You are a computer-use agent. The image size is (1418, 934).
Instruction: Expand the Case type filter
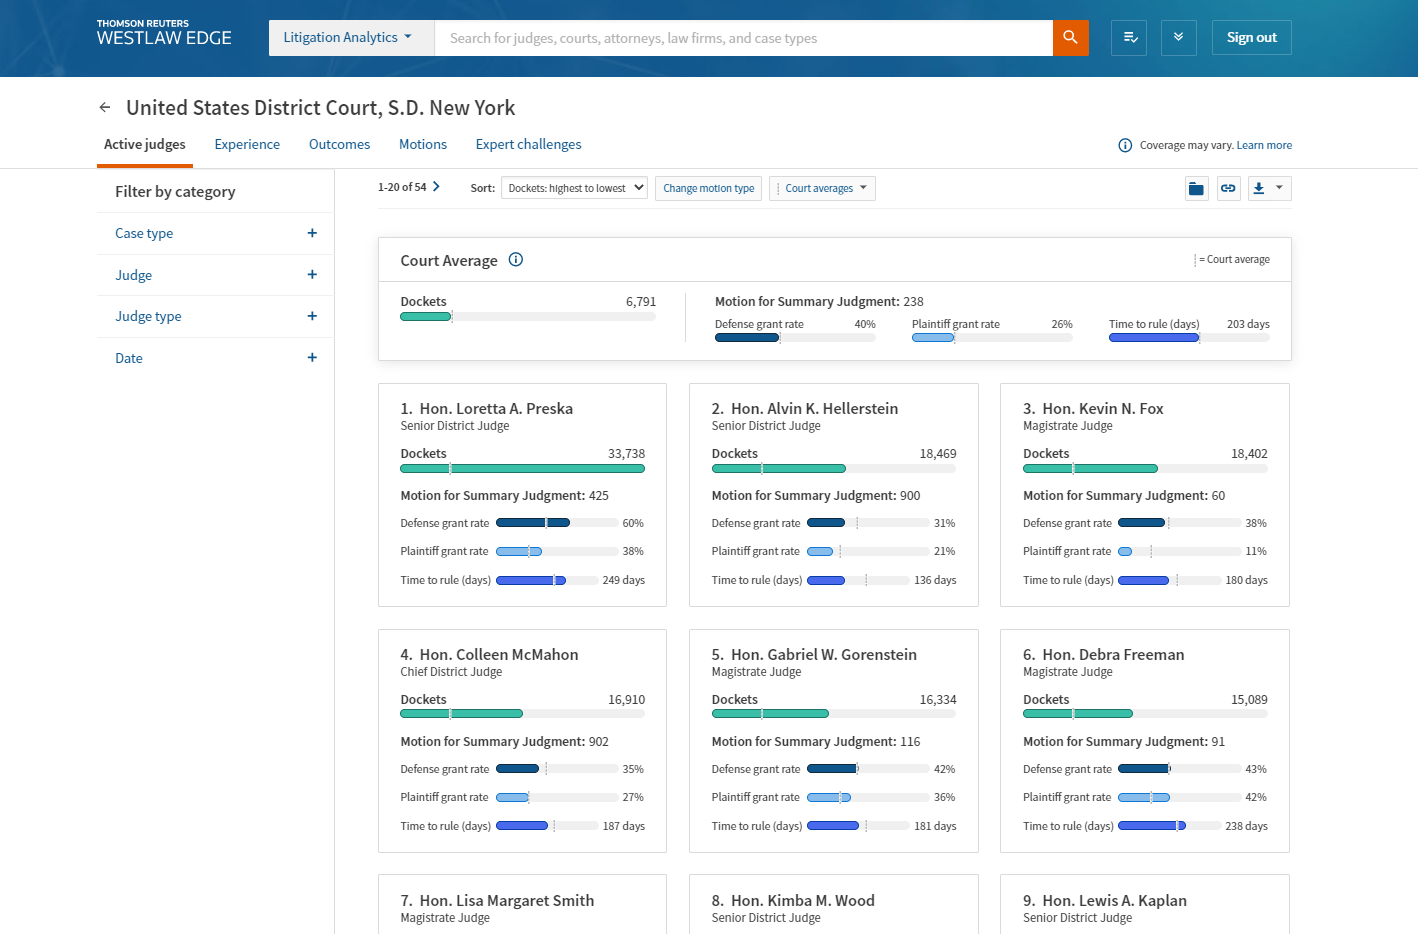[x=312, y=233]
